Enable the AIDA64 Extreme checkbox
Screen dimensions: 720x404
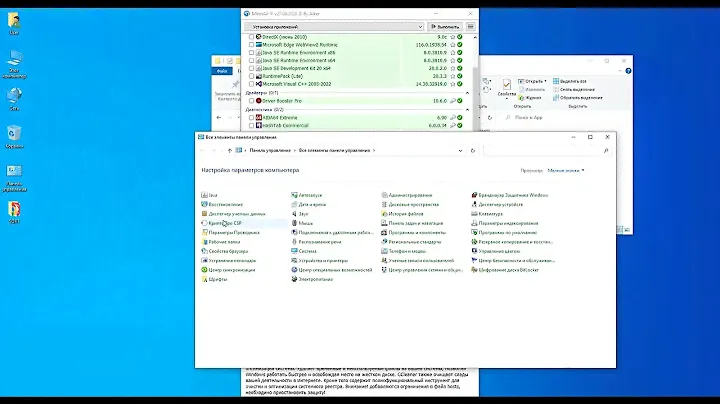point(252,117)
